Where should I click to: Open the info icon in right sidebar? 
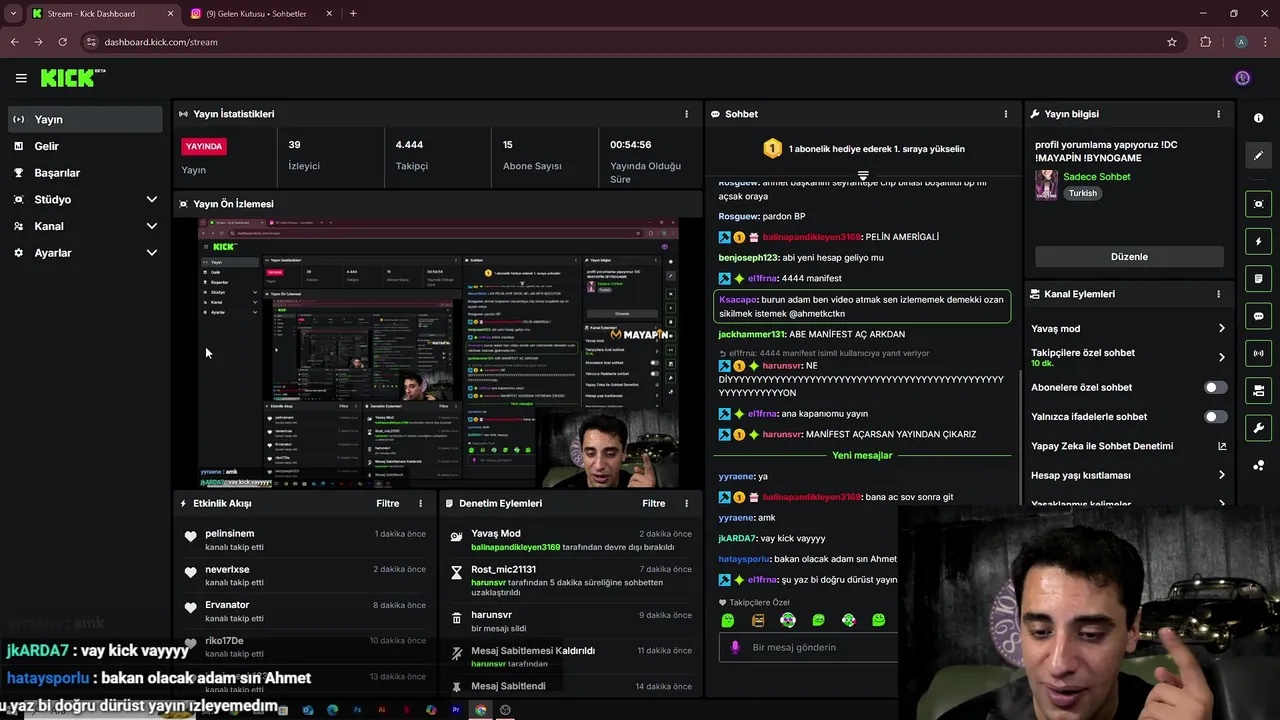[x=1258, y=118]
